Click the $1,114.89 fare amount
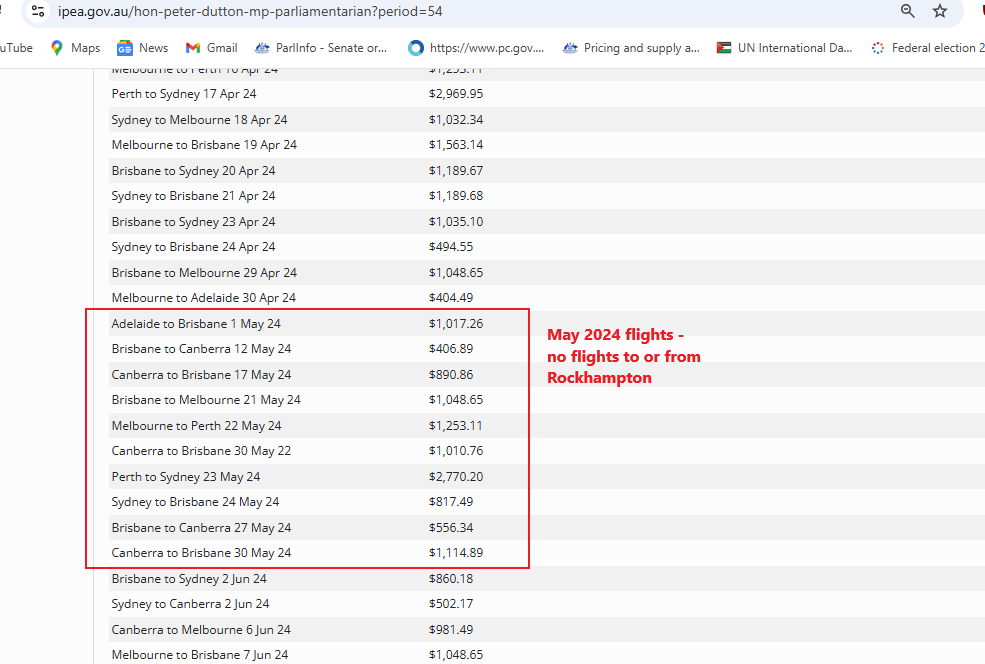This screenshot has height=664, width=985. coord(456,552)
